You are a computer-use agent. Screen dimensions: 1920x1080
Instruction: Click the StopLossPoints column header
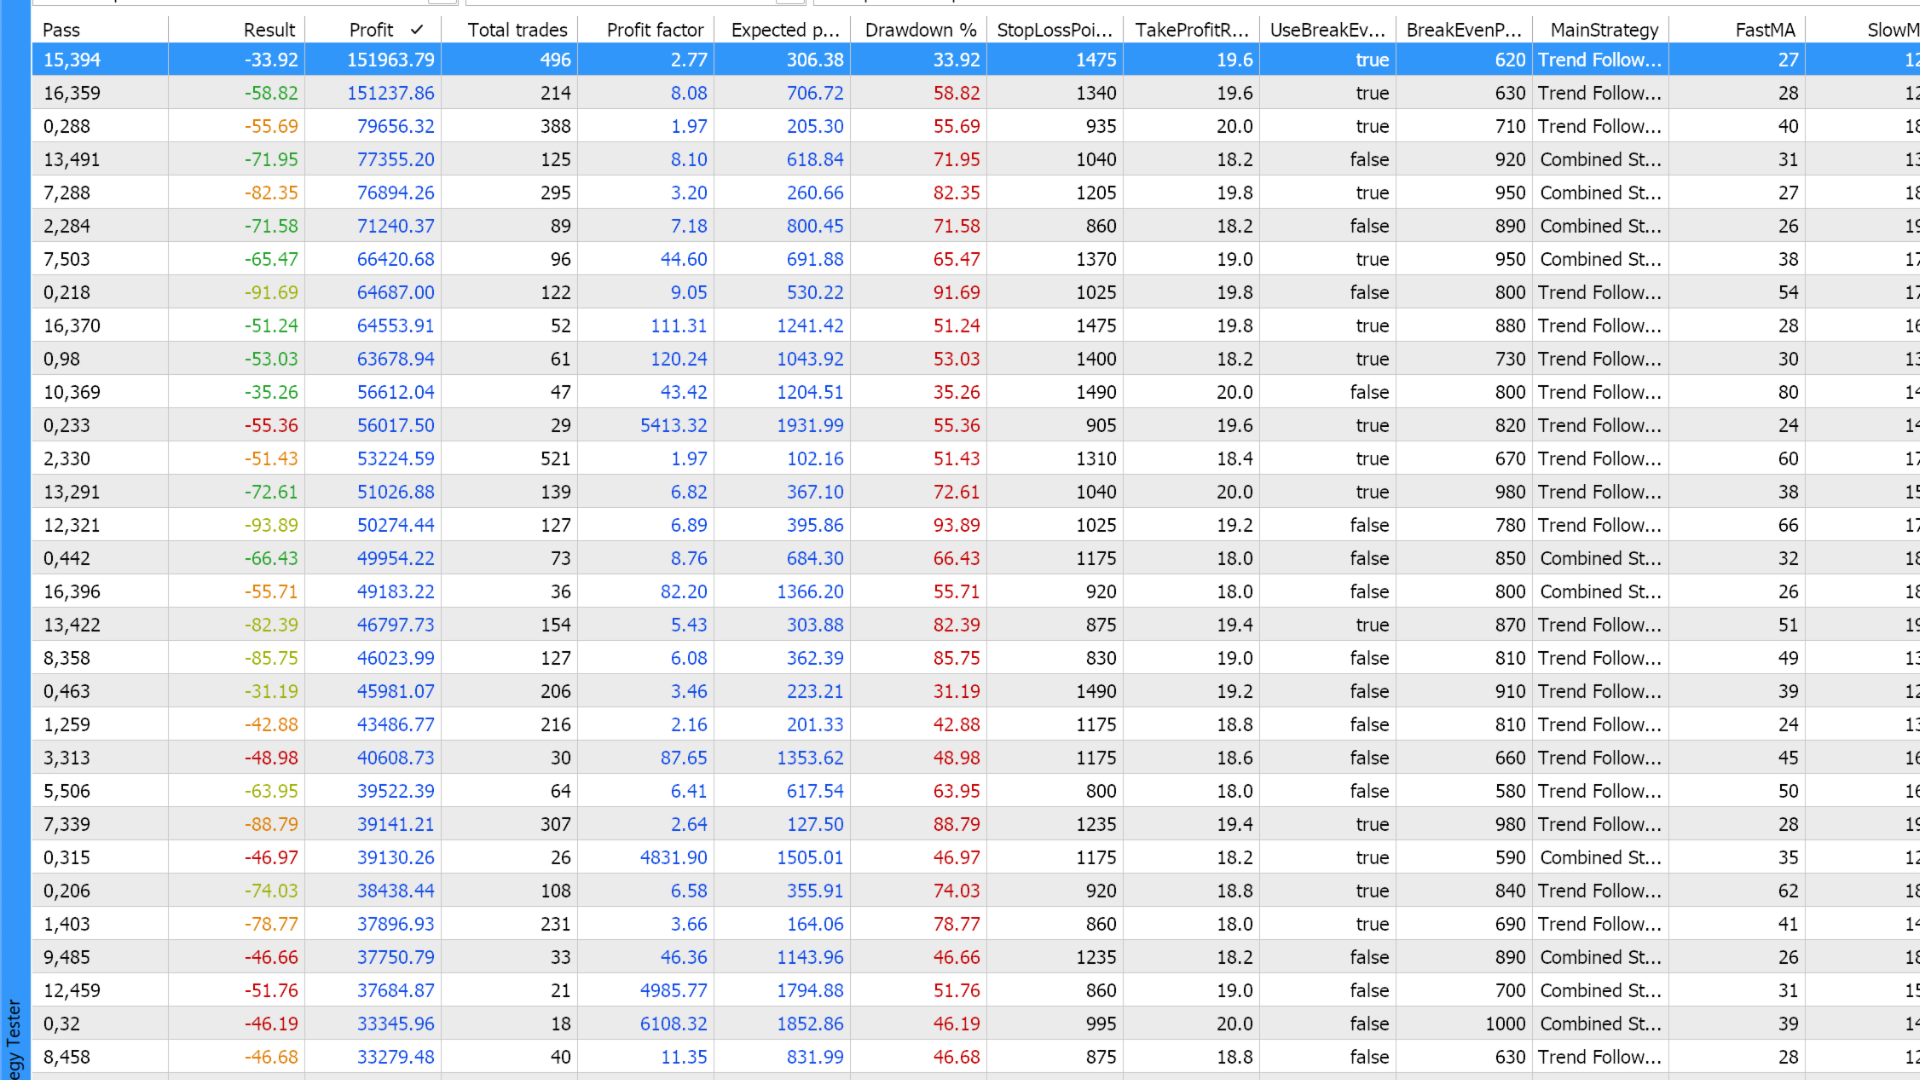[1054, 30]
